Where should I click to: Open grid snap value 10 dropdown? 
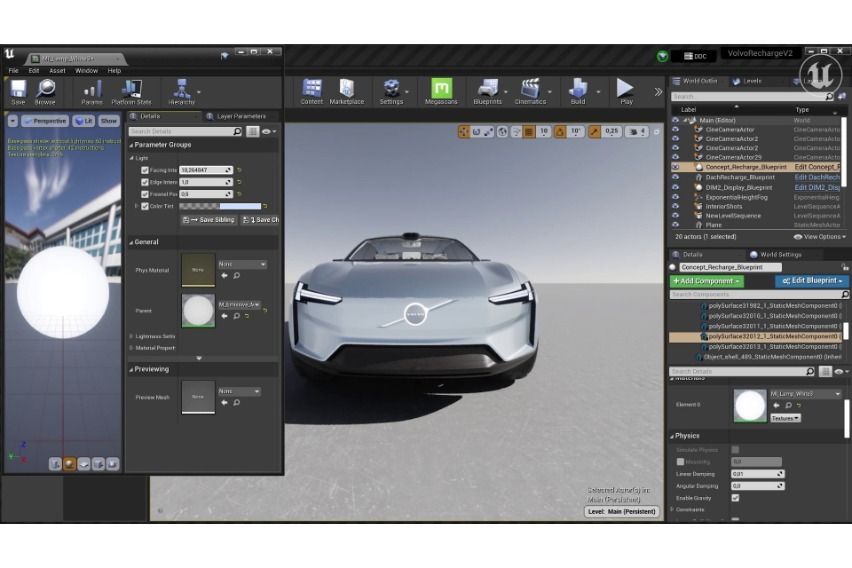(x=543, y=132)
